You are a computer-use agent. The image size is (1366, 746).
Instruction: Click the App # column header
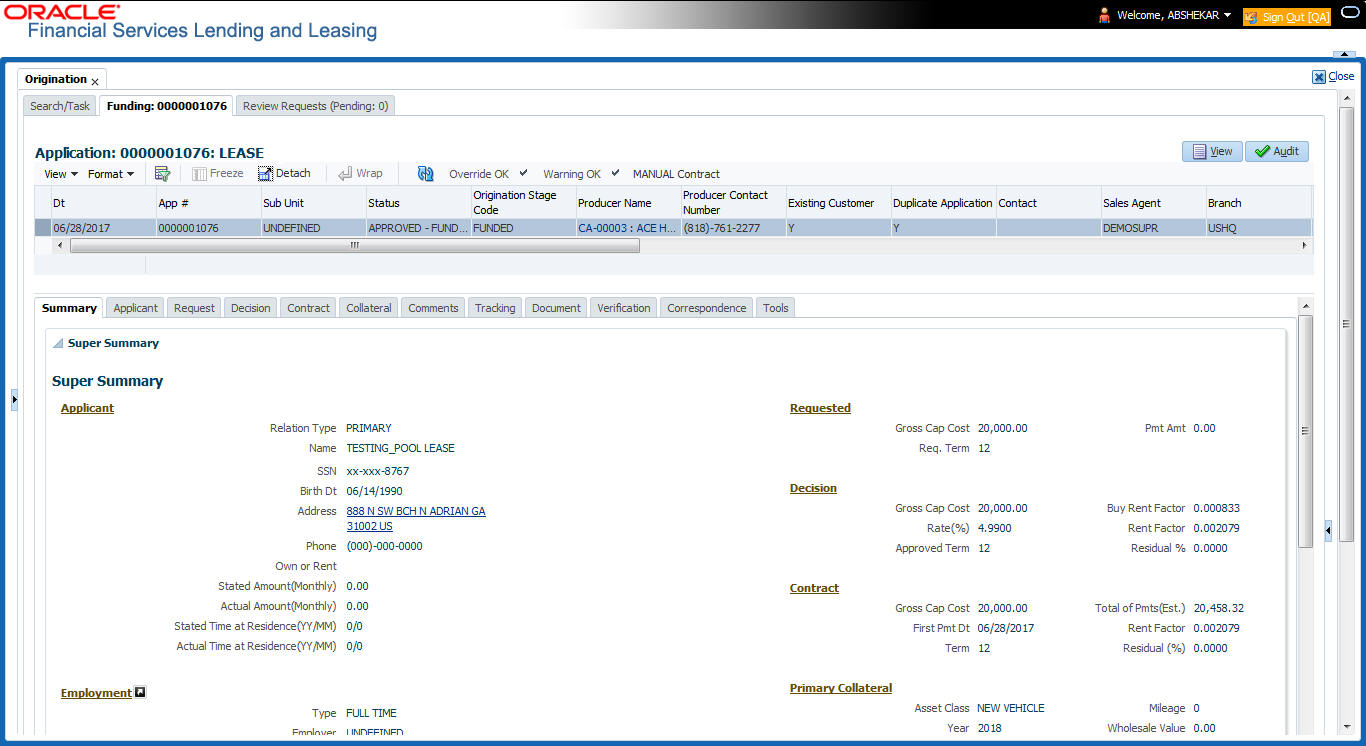click(208, 203)
